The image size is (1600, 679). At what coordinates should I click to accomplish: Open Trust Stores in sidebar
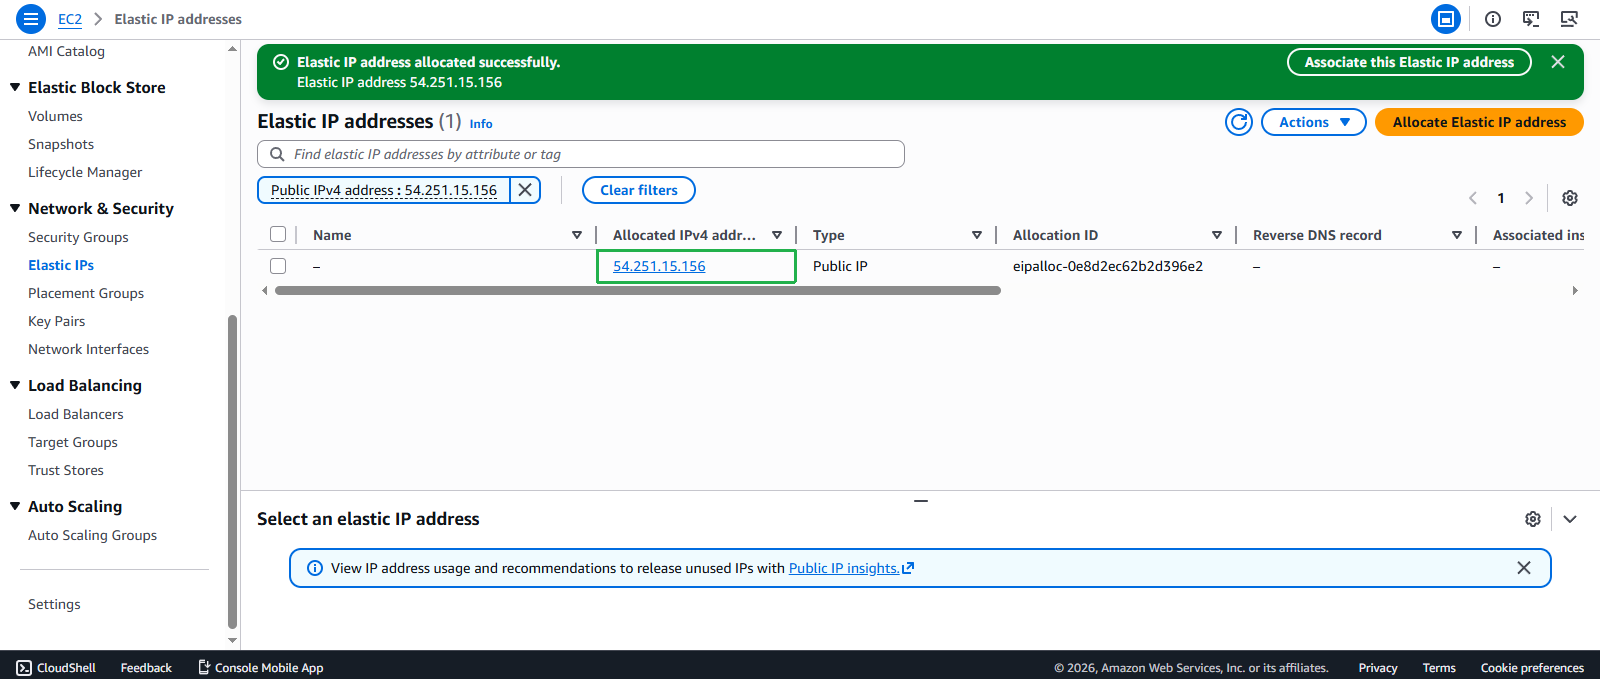click(66, 470)
